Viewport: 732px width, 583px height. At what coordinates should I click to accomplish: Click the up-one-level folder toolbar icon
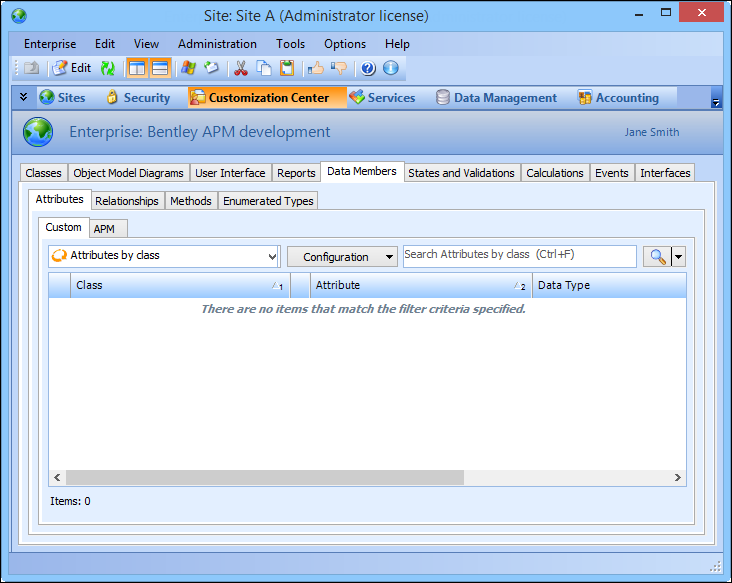coord(31,68)
